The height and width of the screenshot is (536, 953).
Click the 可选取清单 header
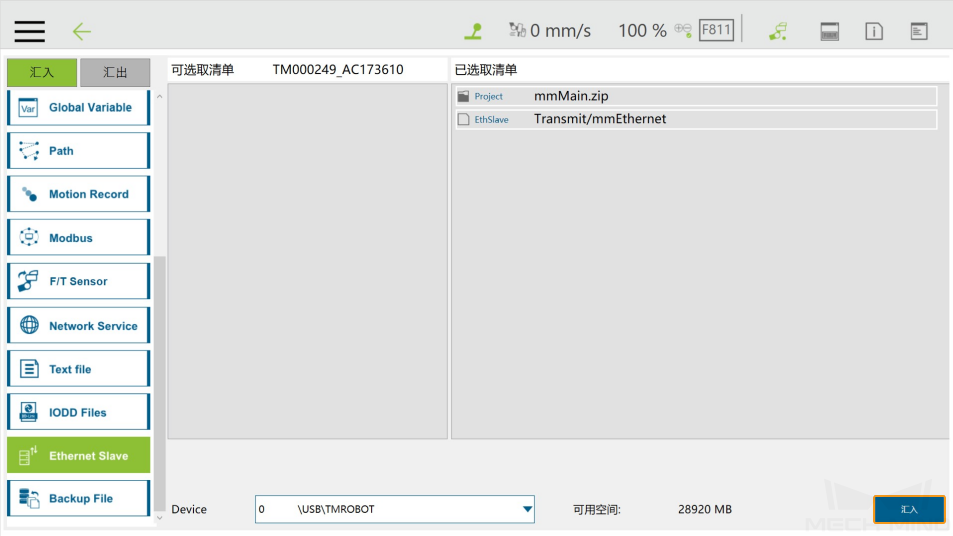202,70
